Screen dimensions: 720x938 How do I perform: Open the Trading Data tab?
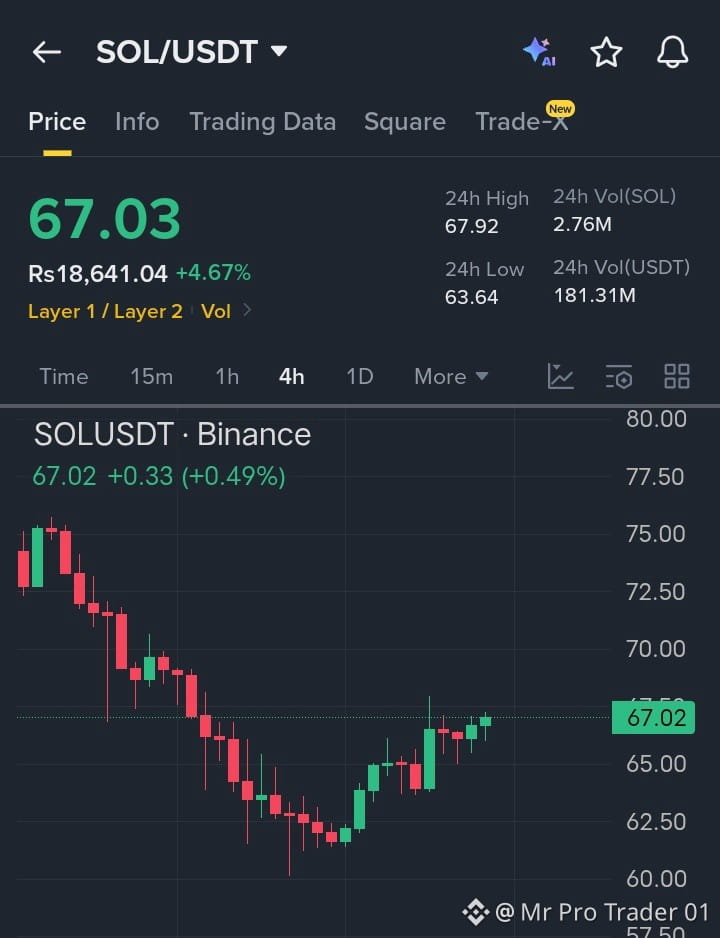point(263,122)
